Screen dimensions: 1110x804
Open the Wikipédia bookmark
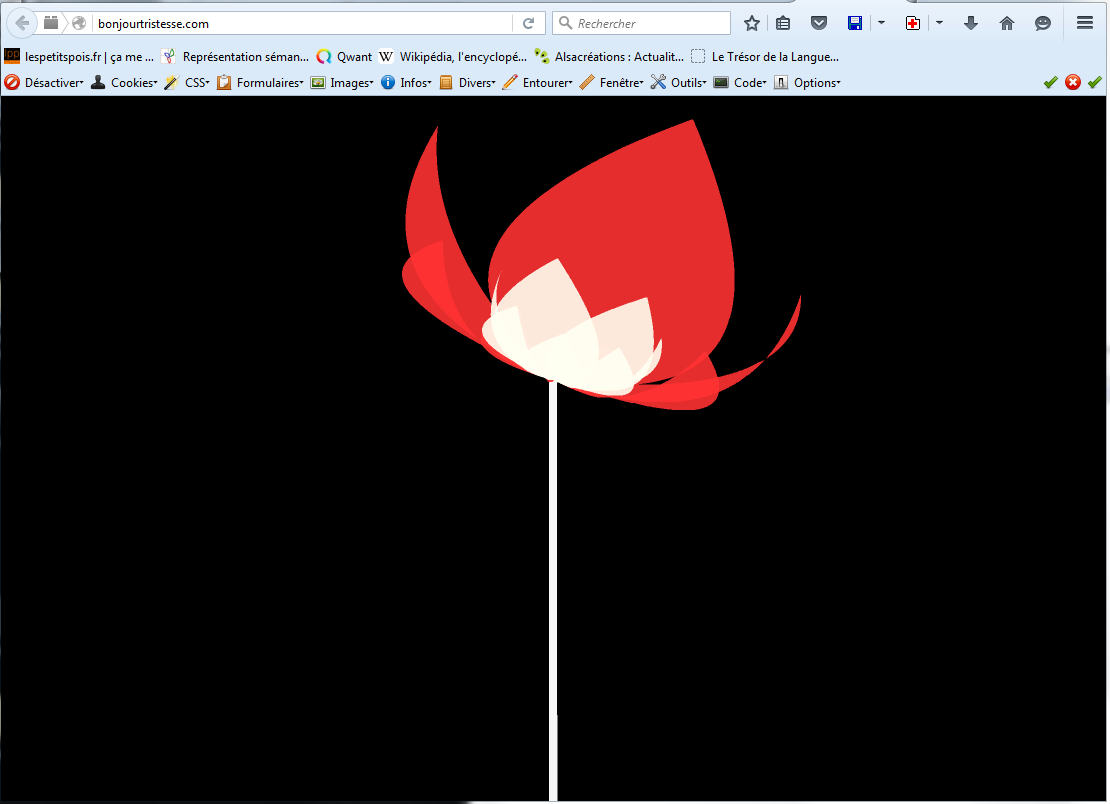453,57
